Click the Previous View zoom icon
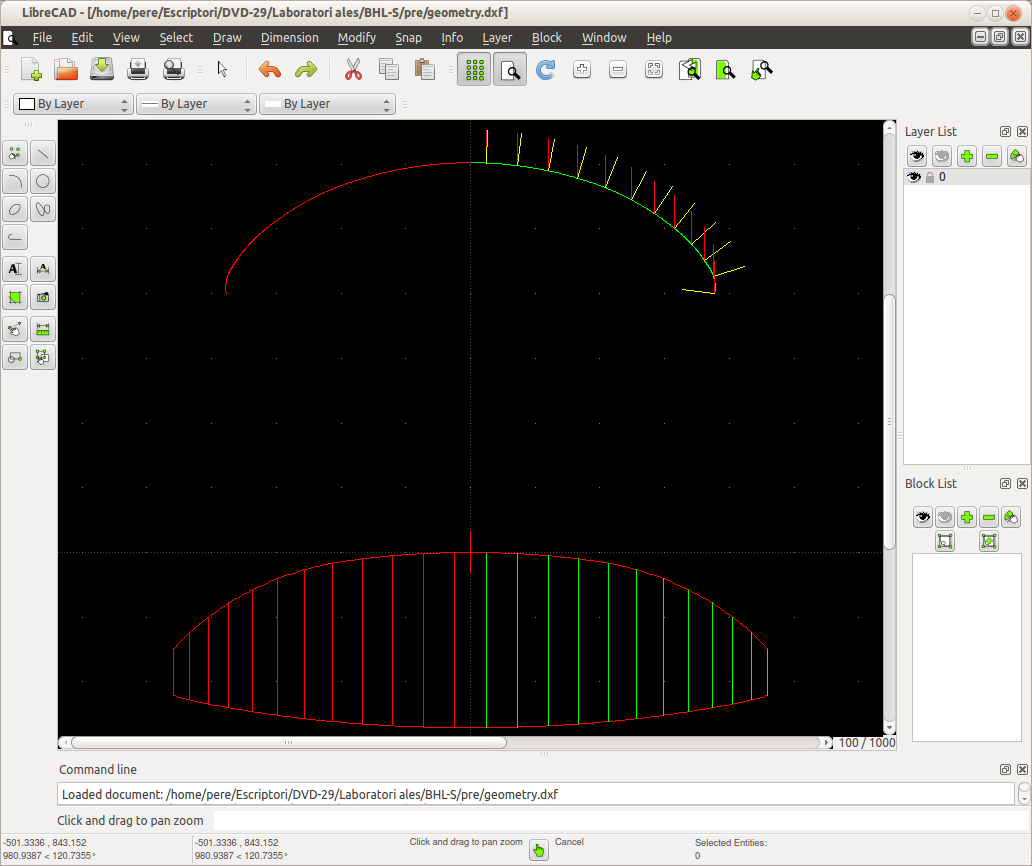Viewport: 1032px width, 866px height. click(x=690, y=69)
